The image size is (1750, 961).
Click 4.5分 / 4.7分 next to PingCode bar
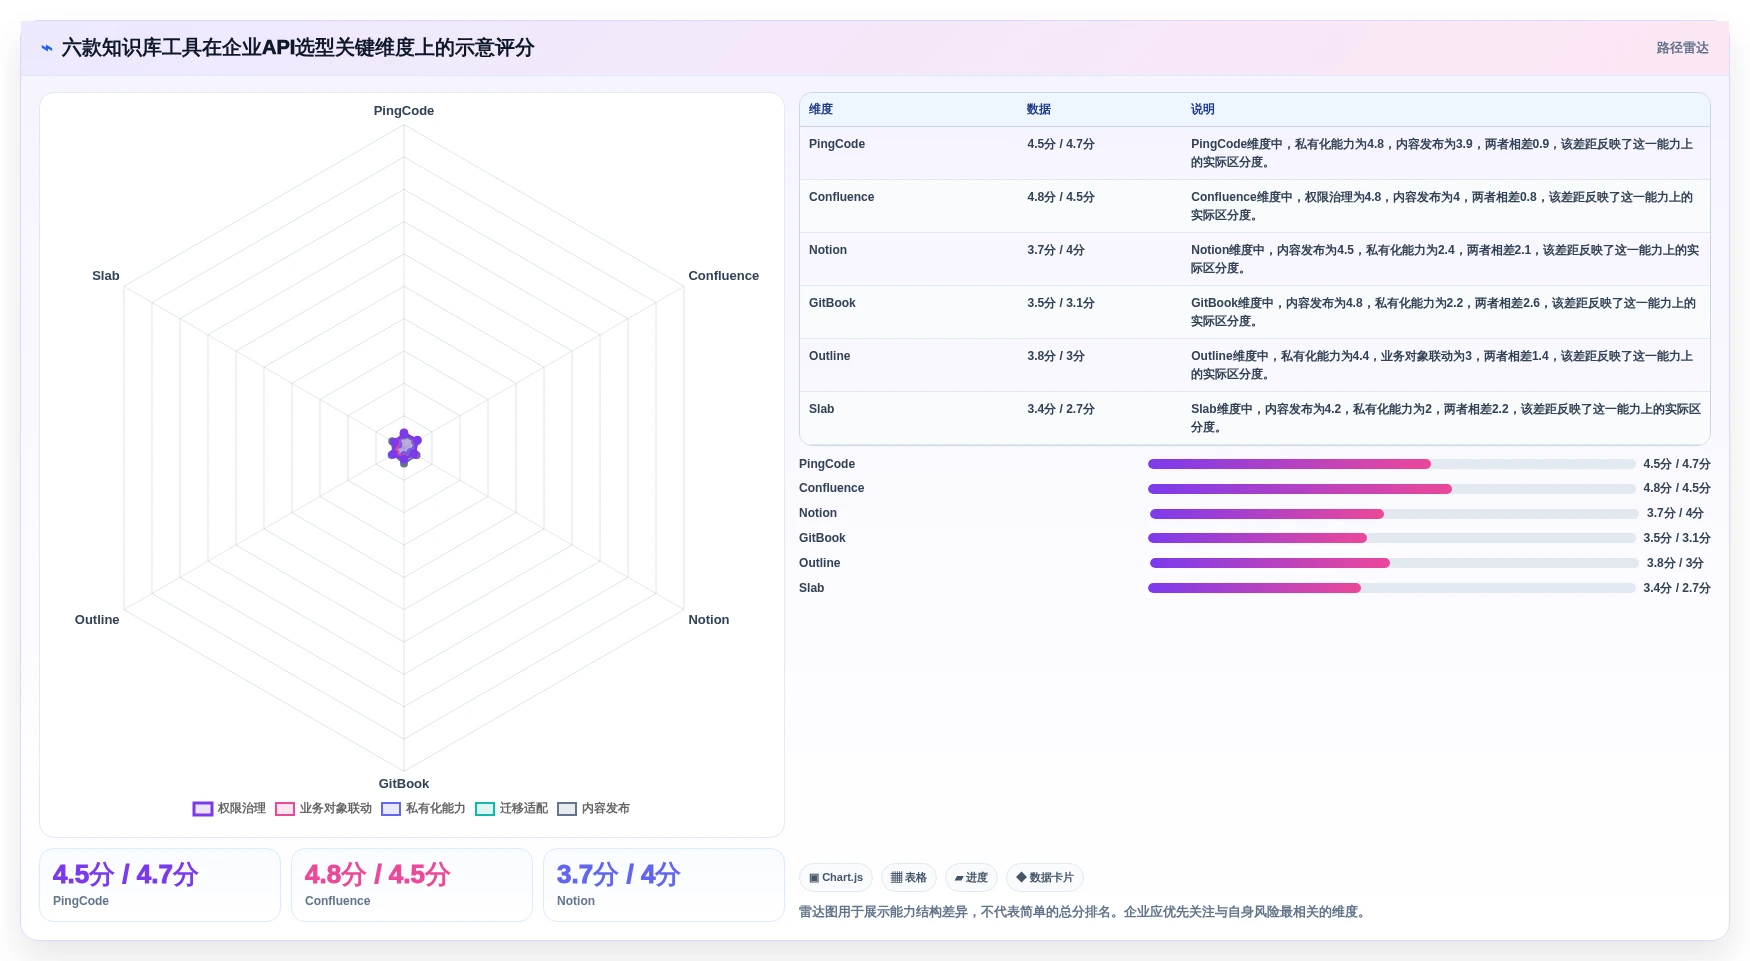pos(1677,464)
